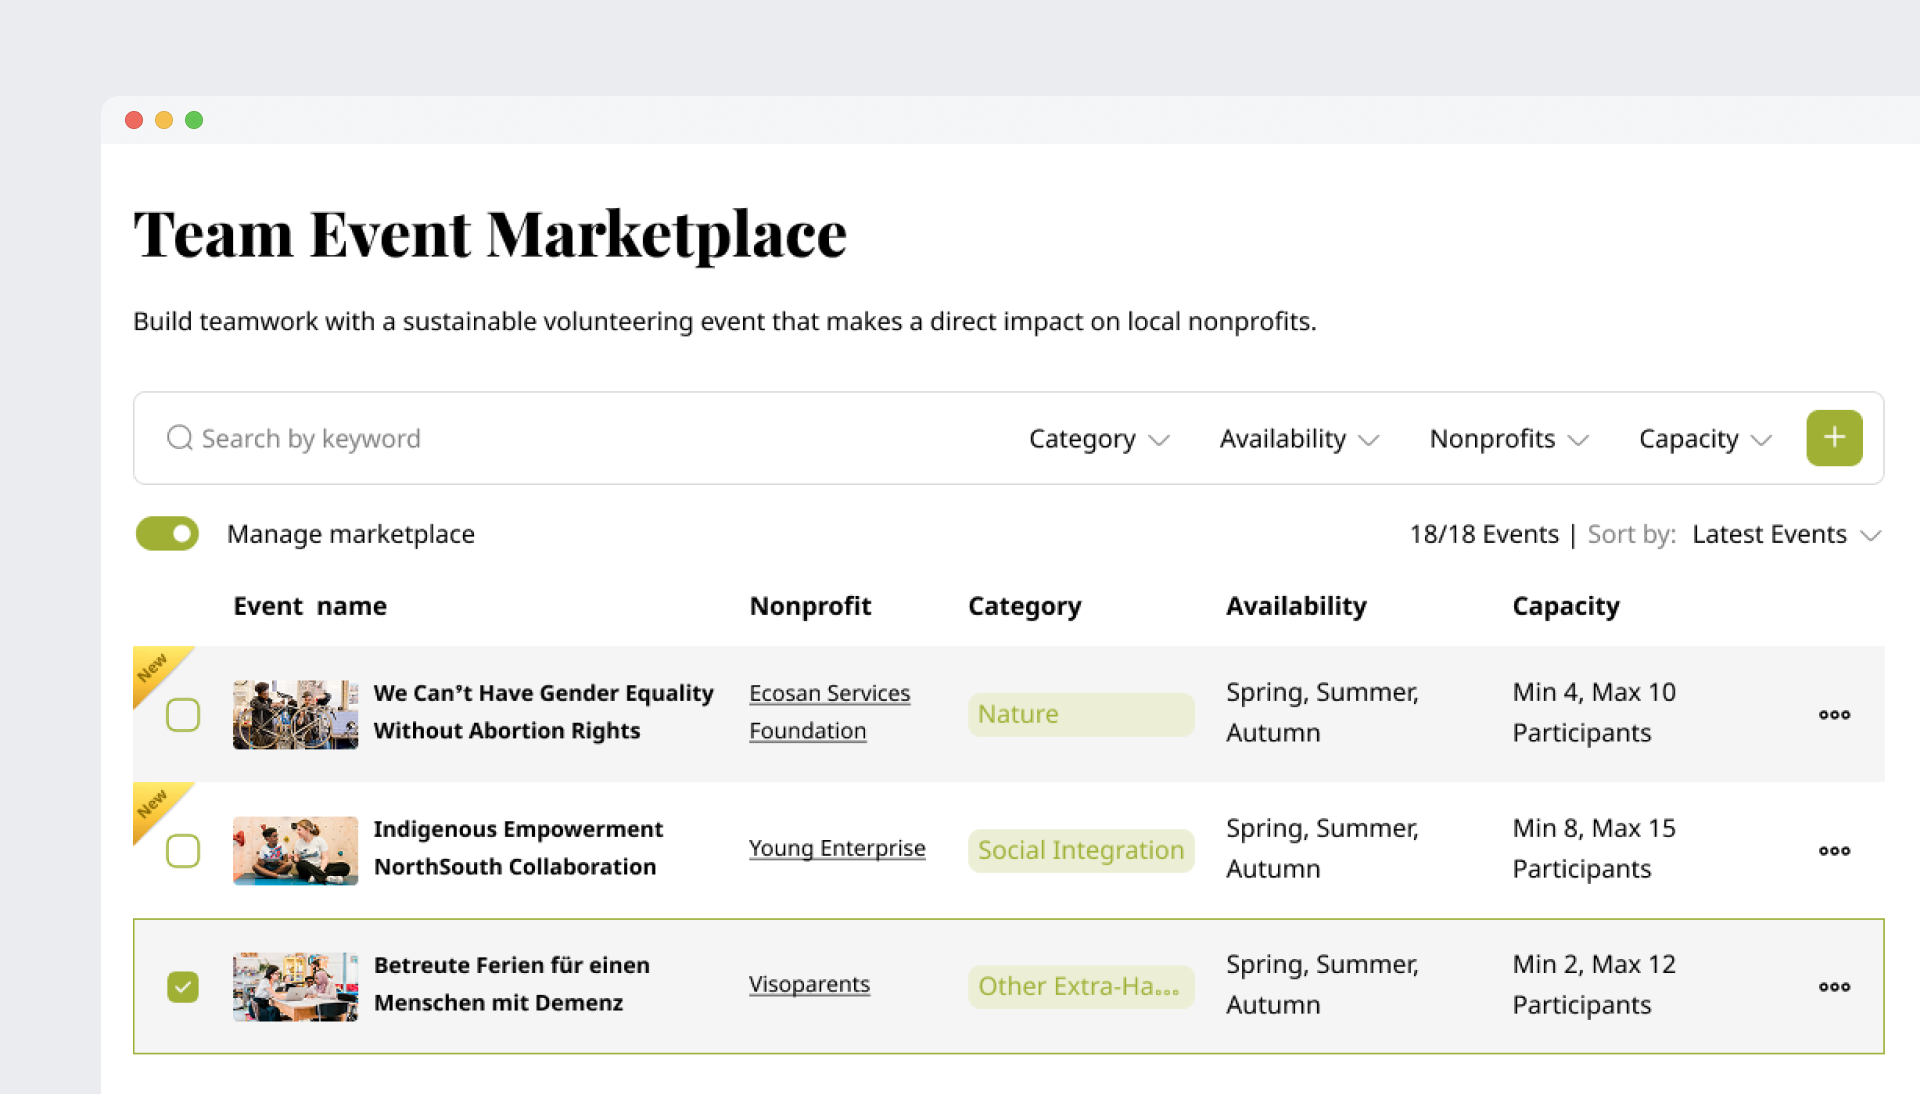Follow the Visoparents nonprofit link

tap(809, 984)
